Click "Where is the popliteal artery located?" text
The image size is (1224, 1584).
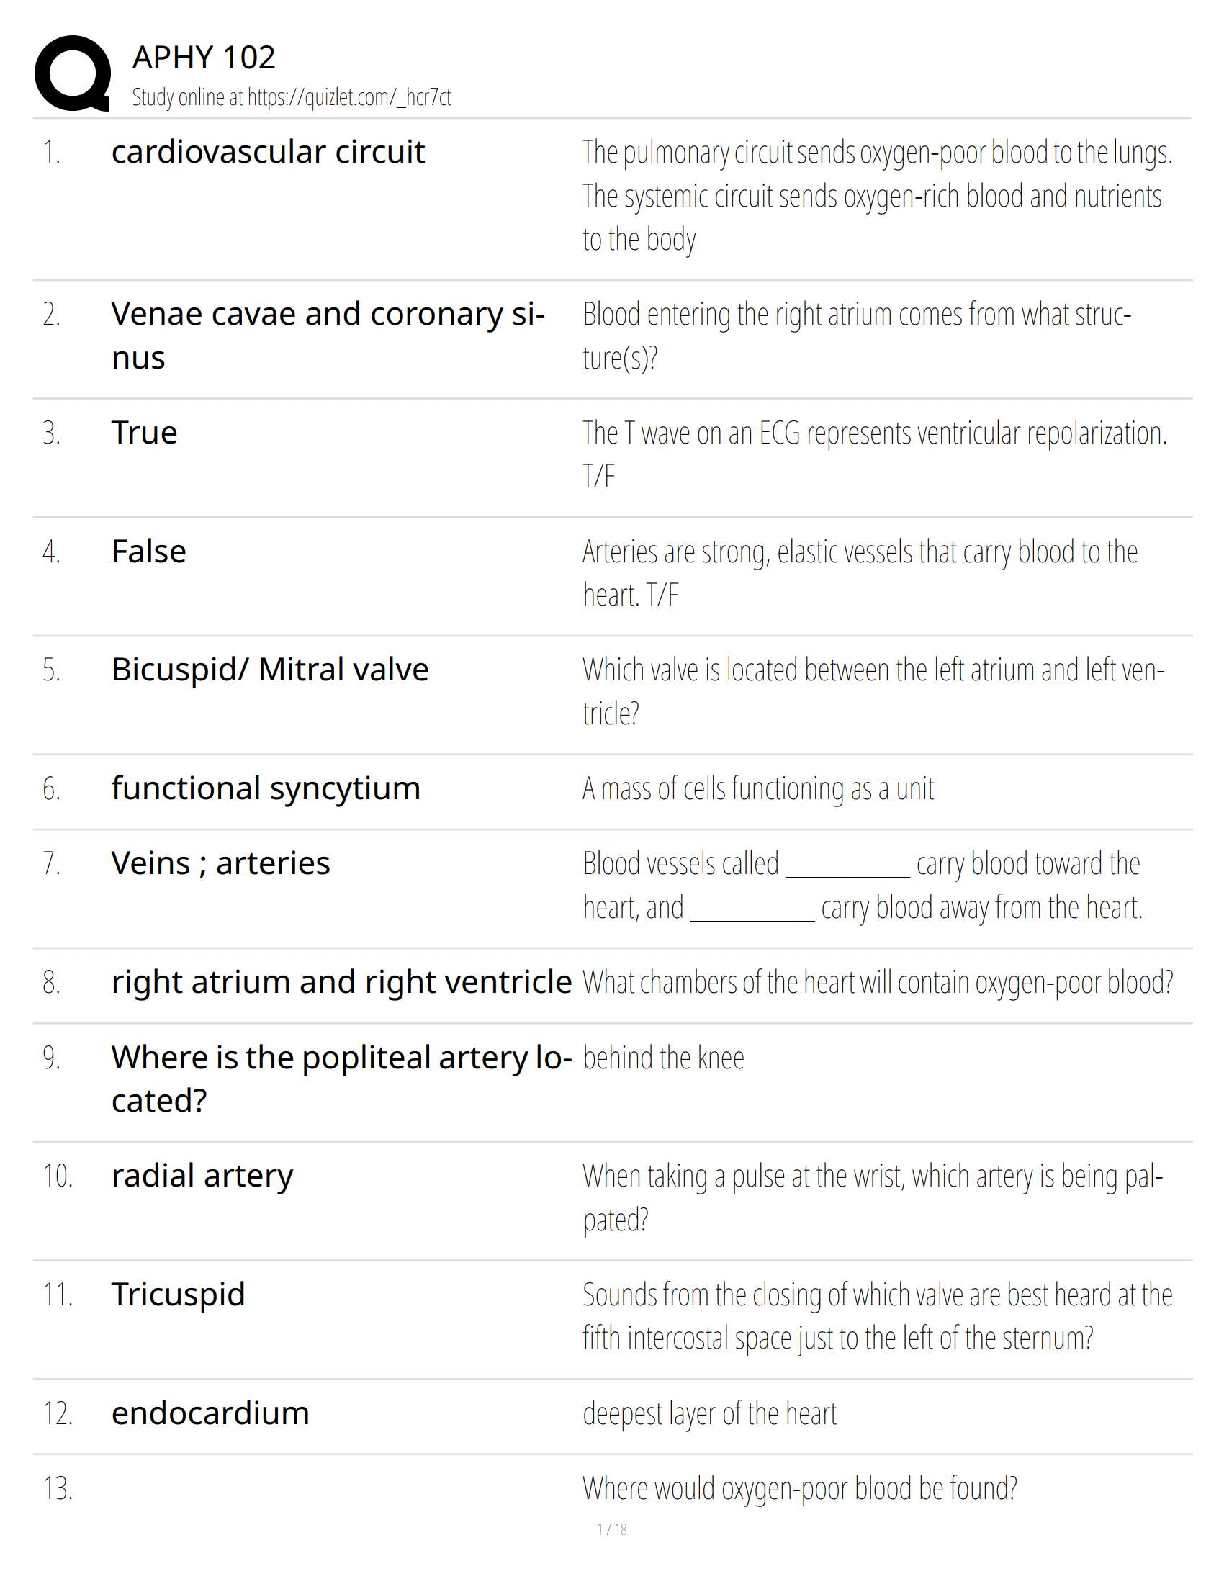click(x=341, y=1078)
